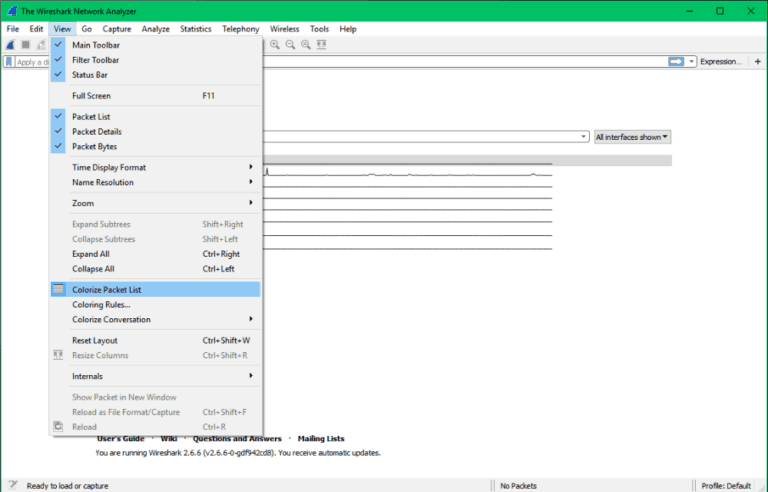
Task: Click the zoom out magnifier icon
Action: click(290, 45)
